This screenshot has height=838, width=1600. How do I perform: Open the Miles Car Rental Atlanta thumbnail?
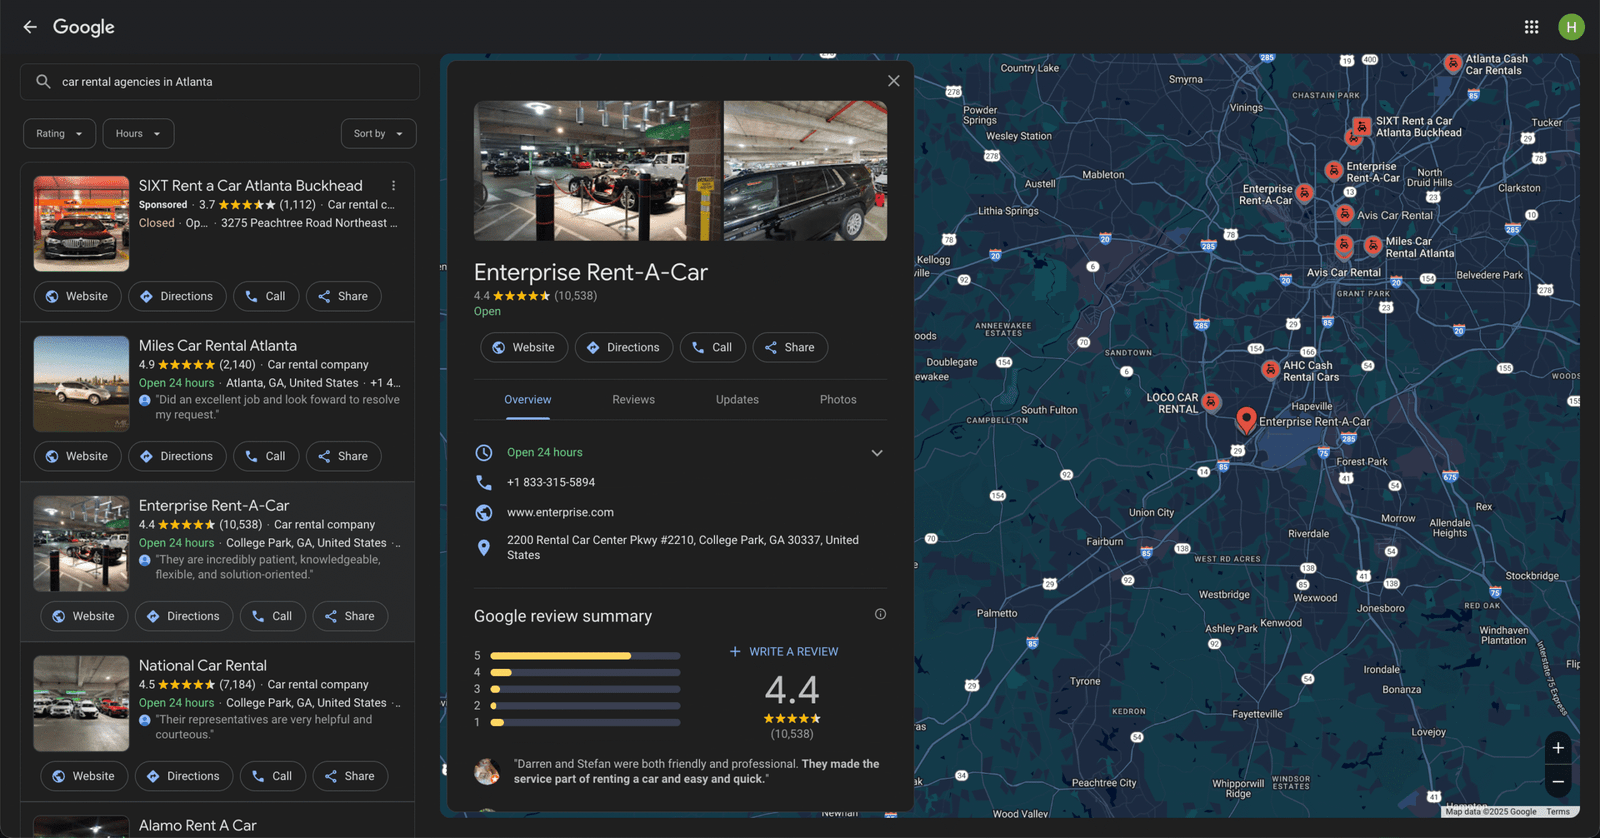pos(81,384)
